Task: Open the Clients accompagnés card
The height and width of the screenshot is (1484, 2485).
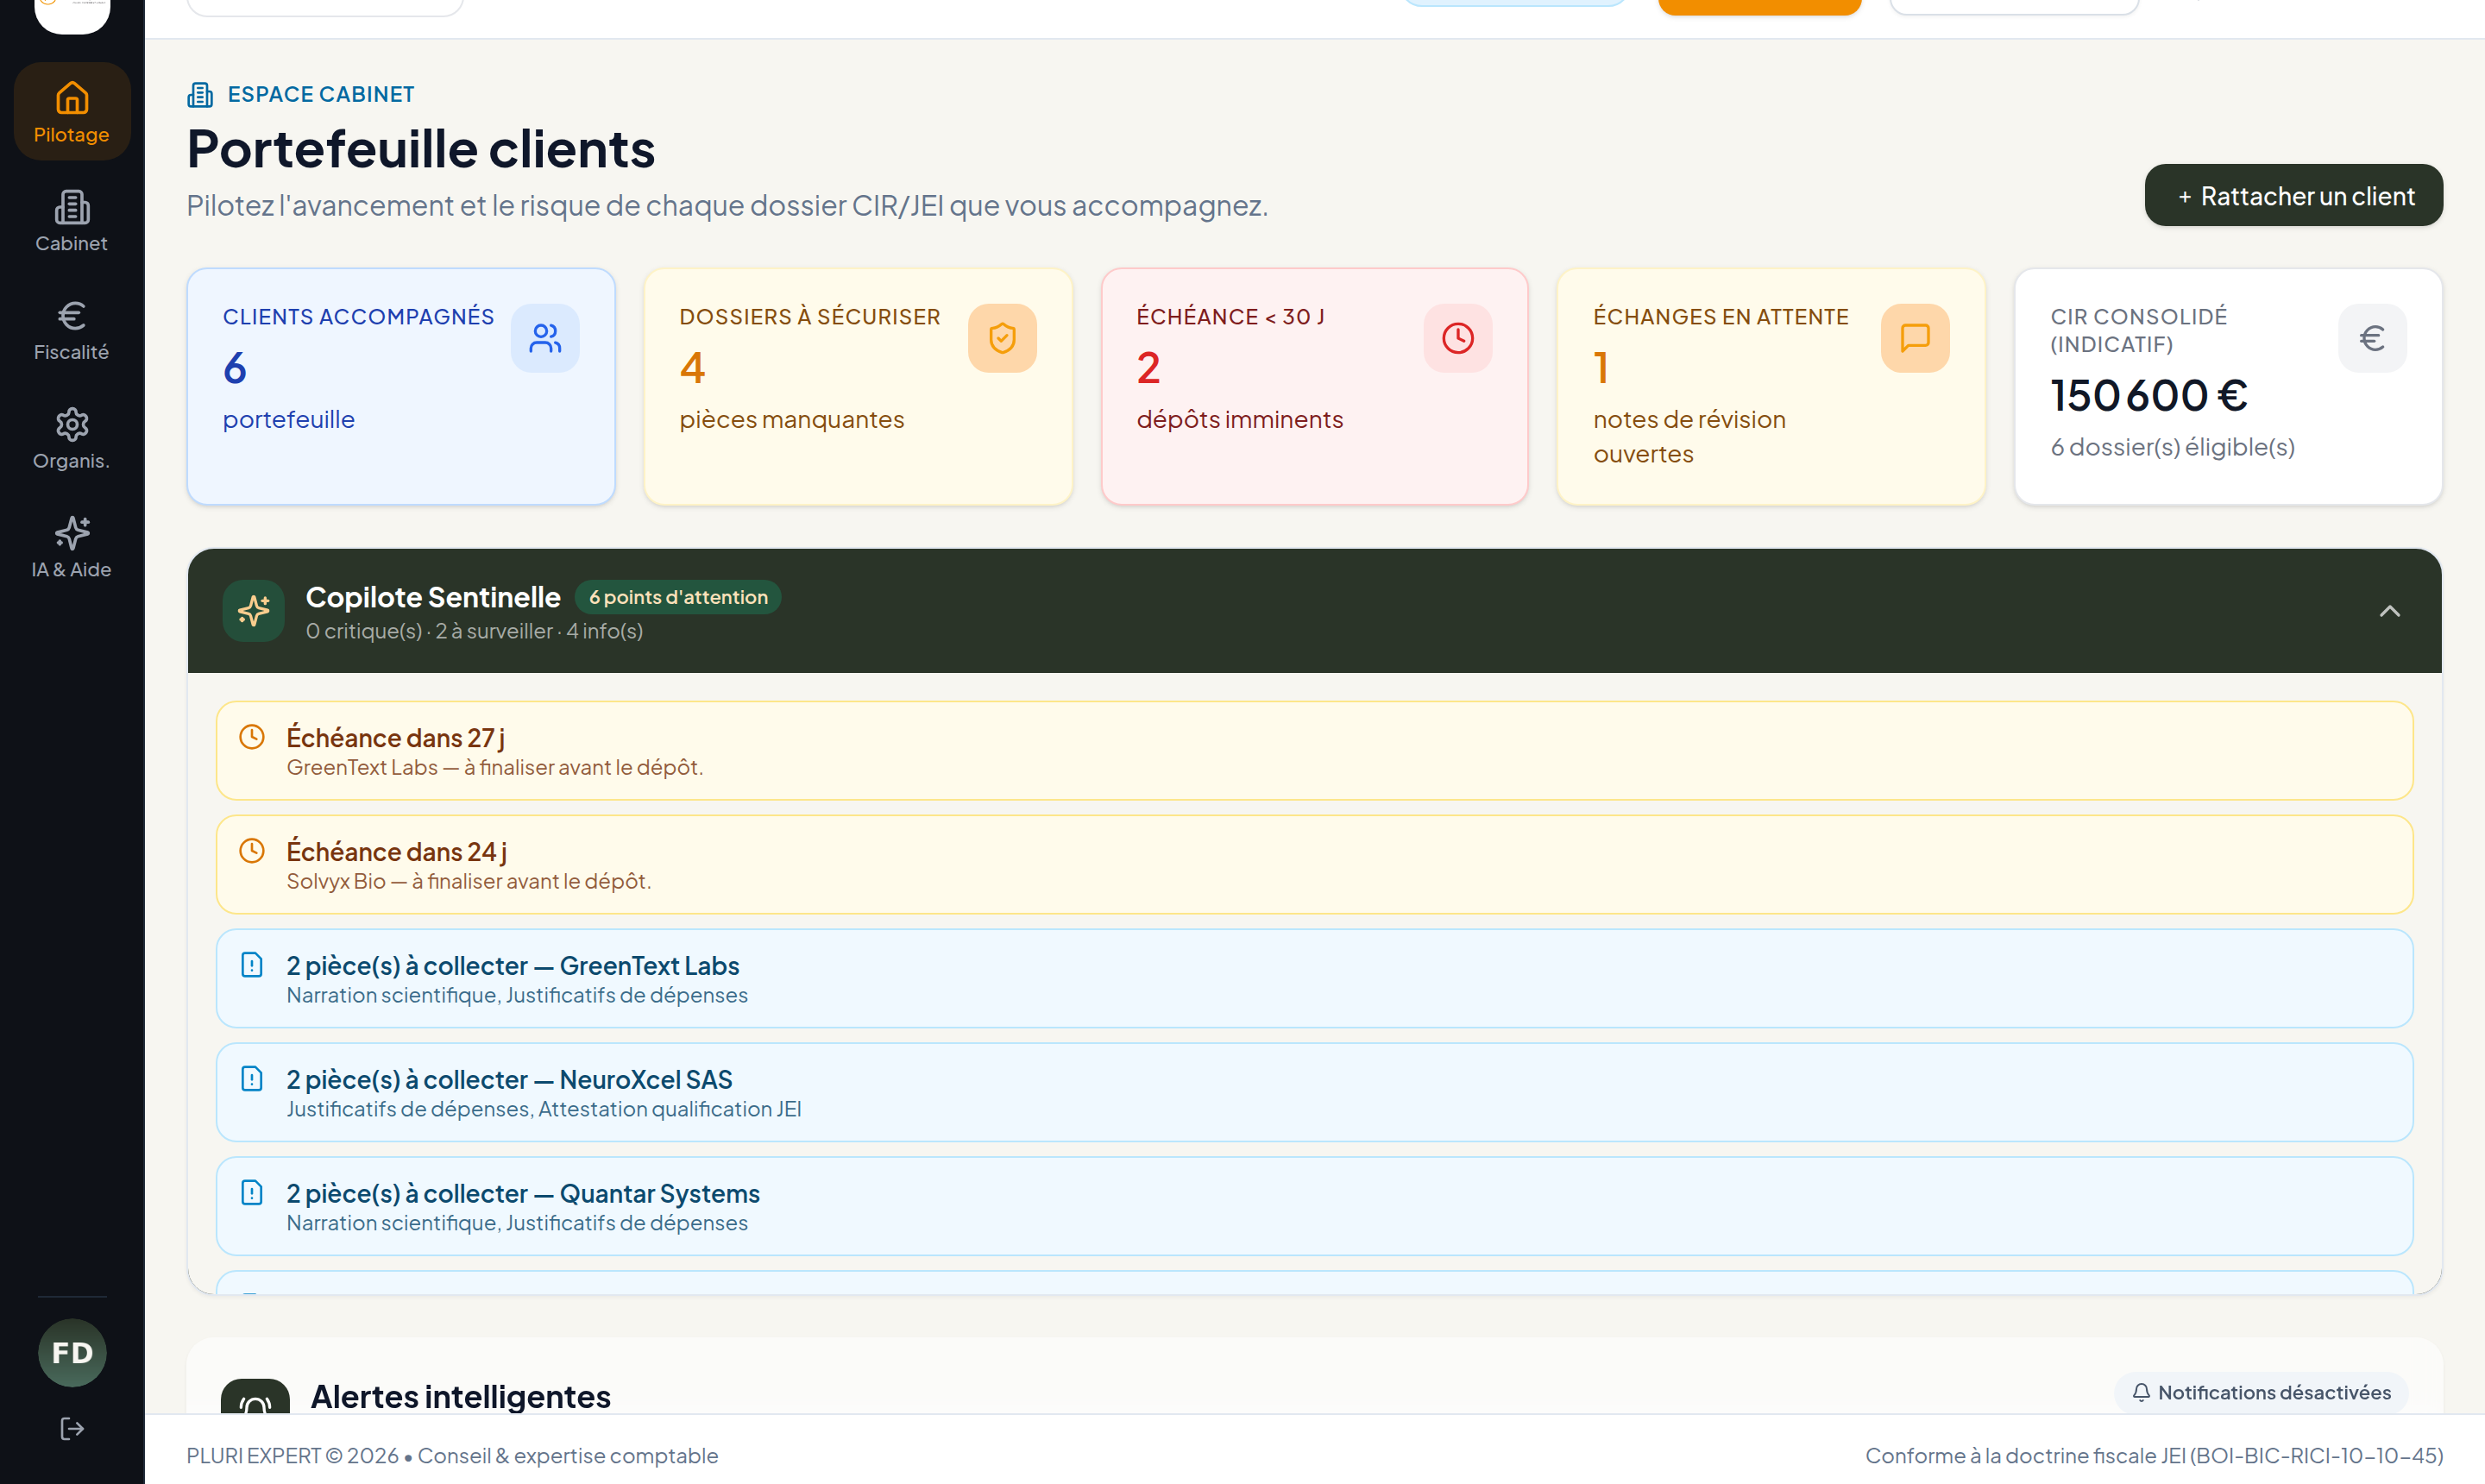Action: click(x=401, y=386)
